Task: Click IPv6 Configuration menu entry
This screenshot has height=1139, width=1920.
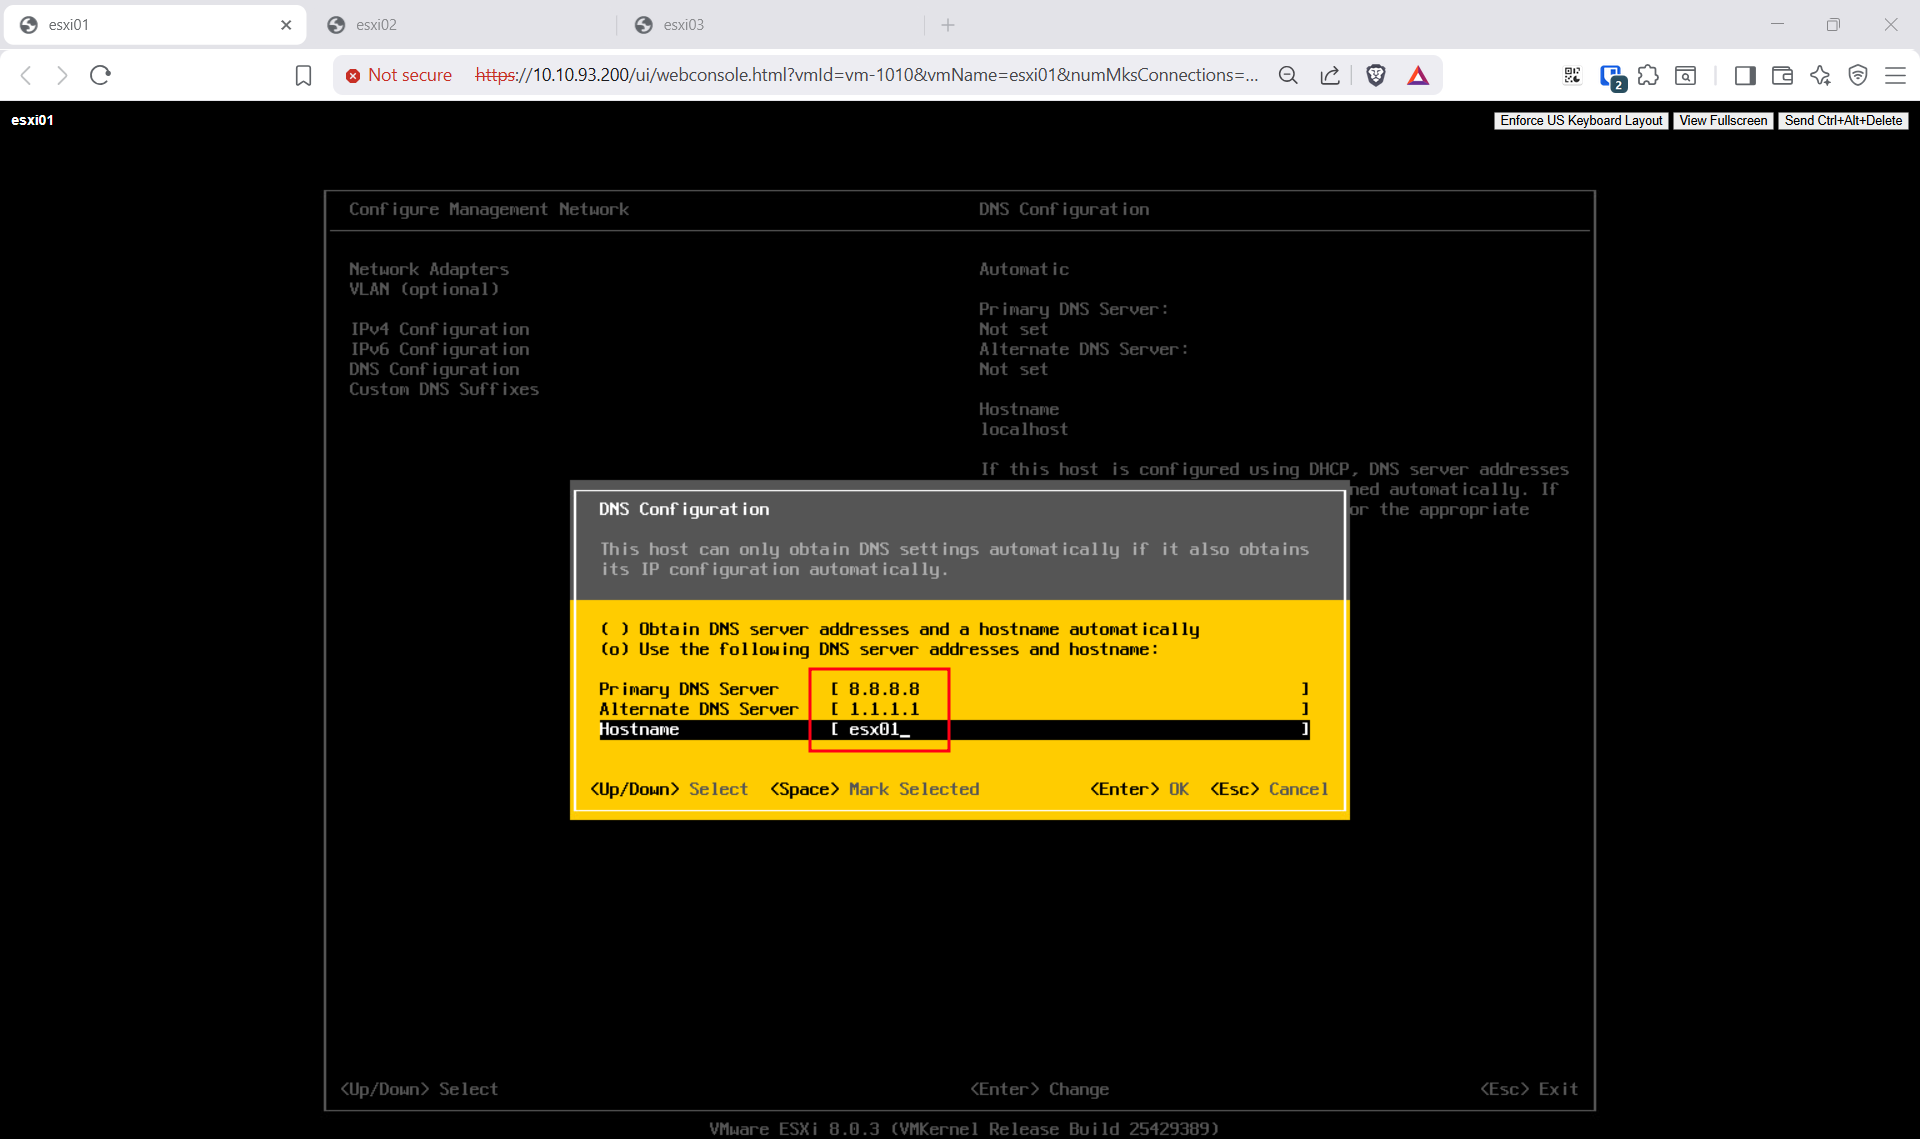Action: tap(439, 349)
